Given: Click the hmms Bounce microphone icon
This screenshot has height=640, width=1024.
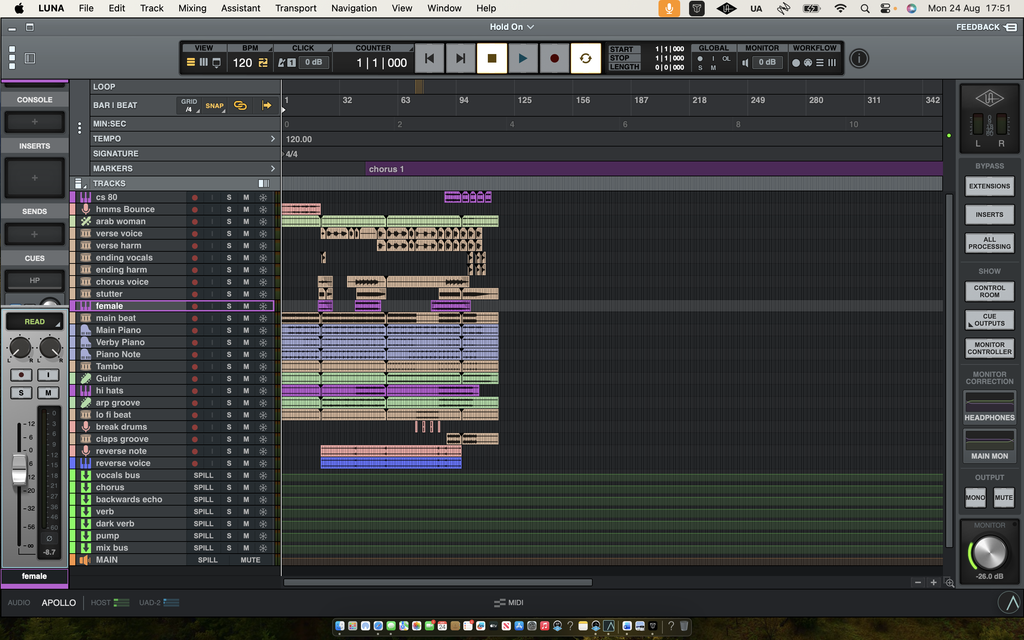Looking at the screenshot, I should coord(86,209).
